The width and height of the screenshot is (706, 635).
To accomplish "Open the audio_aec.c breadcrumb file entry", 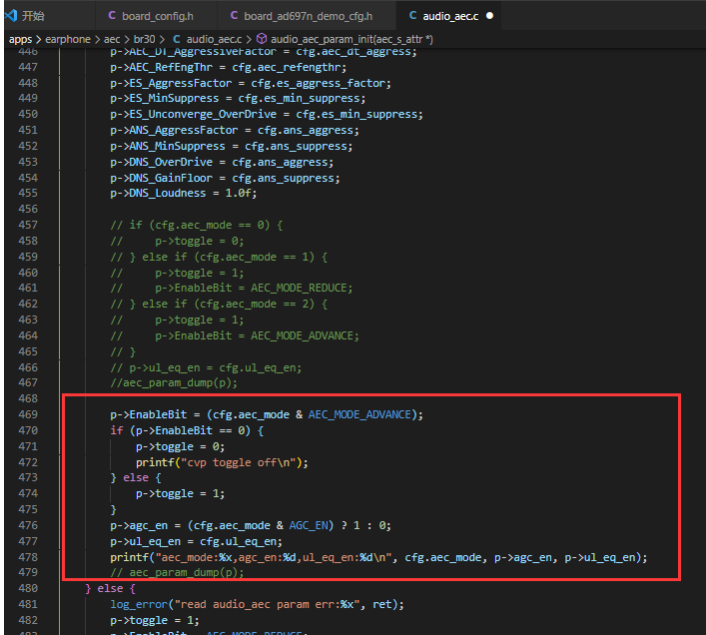I will click(x=214, y=40).
